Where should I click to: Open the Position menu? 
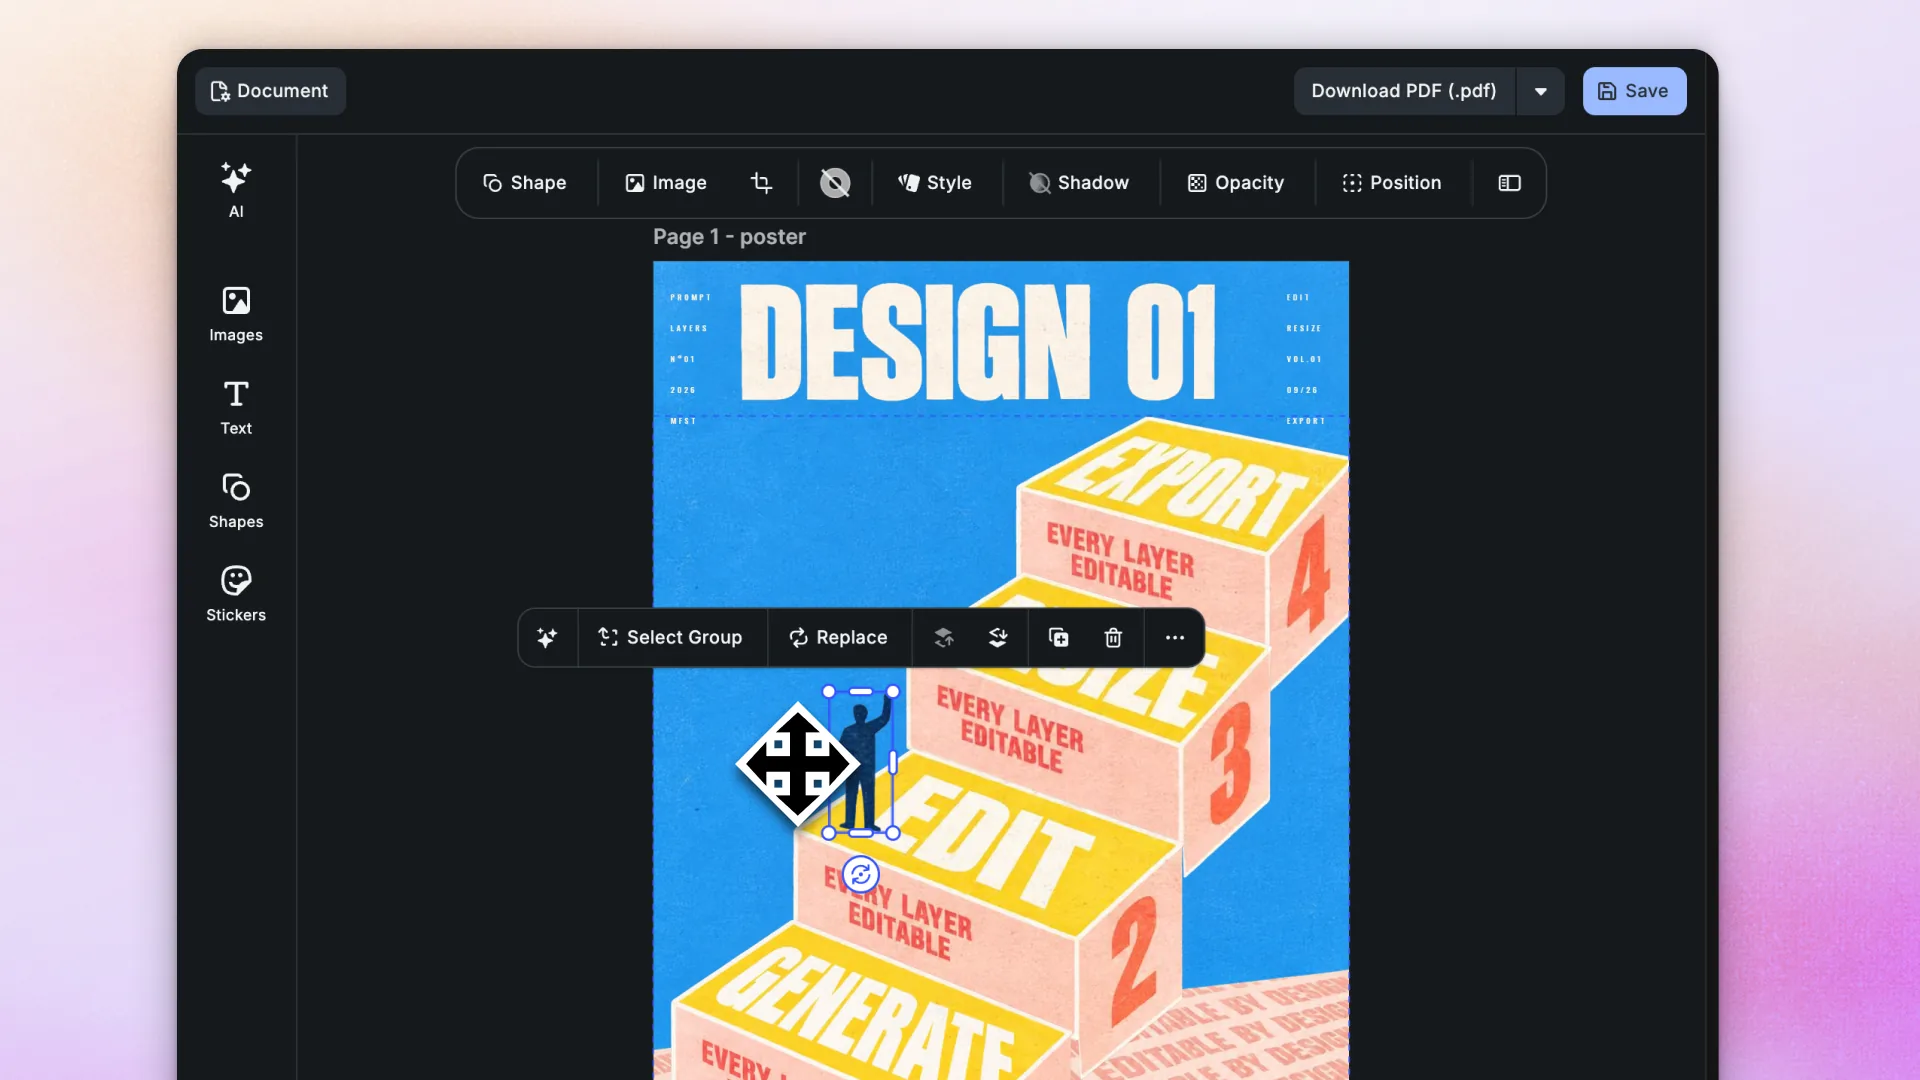(1392, 183)
